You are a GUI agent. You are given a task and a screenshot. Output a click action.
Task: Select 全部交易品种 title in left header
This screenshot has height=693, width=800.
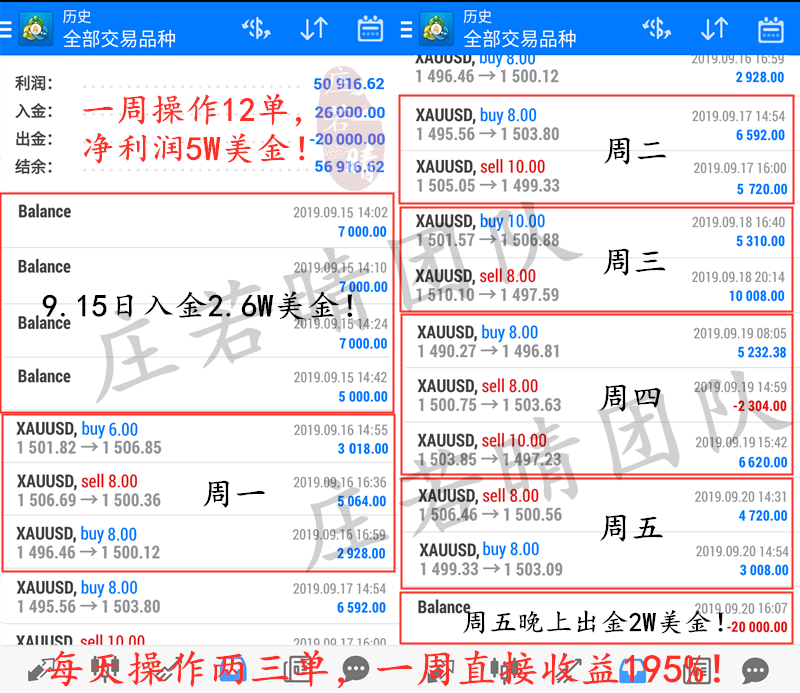point(119,39)
